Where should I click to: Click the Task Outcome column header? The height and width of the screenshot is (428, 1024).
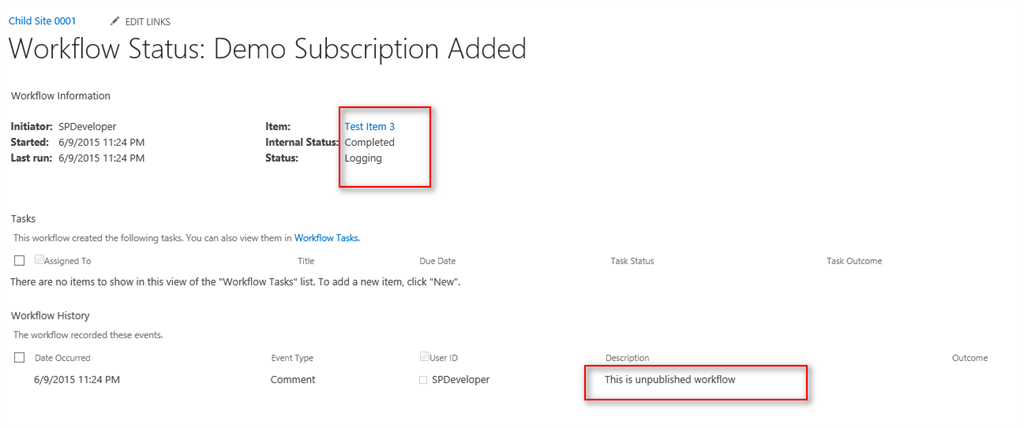(854, 261)
